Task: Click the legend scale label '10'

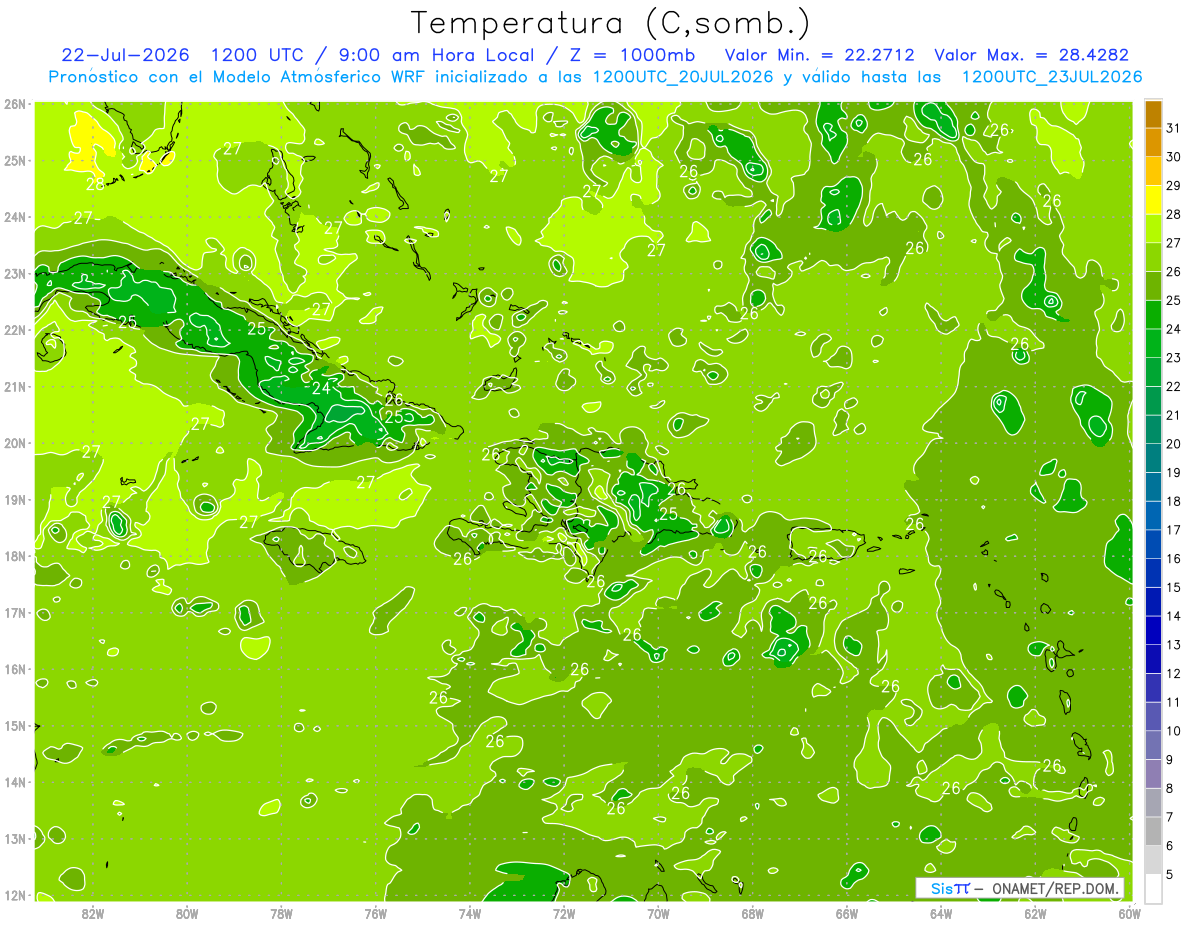Action: (1174, 731)
